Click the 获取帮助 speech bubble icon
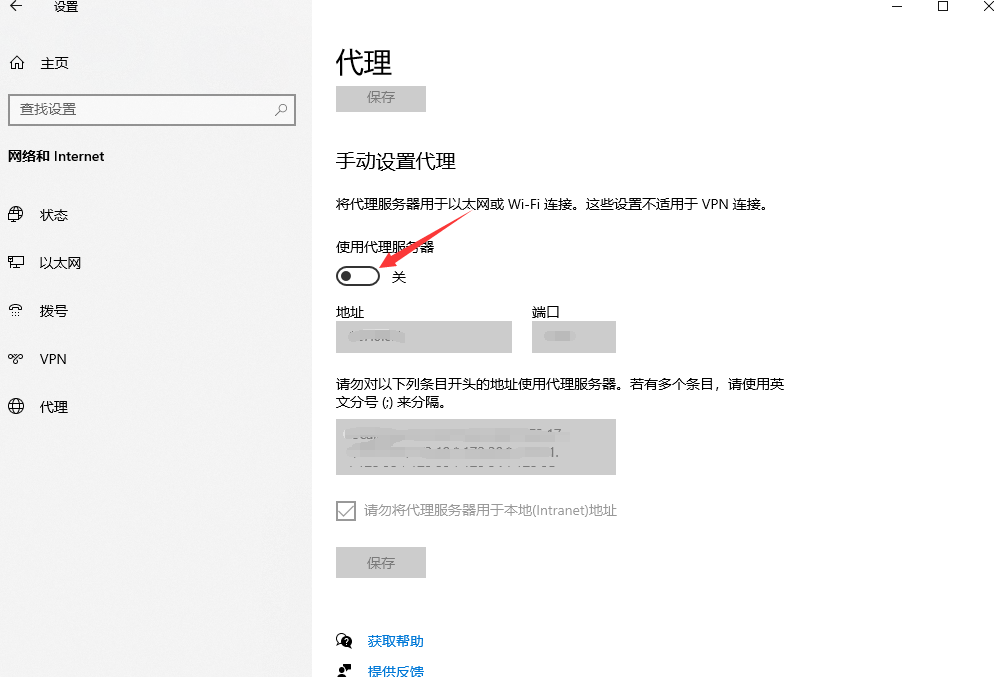Image resolution: width=1003 pixels, height=677 pixels. [344, 640]
